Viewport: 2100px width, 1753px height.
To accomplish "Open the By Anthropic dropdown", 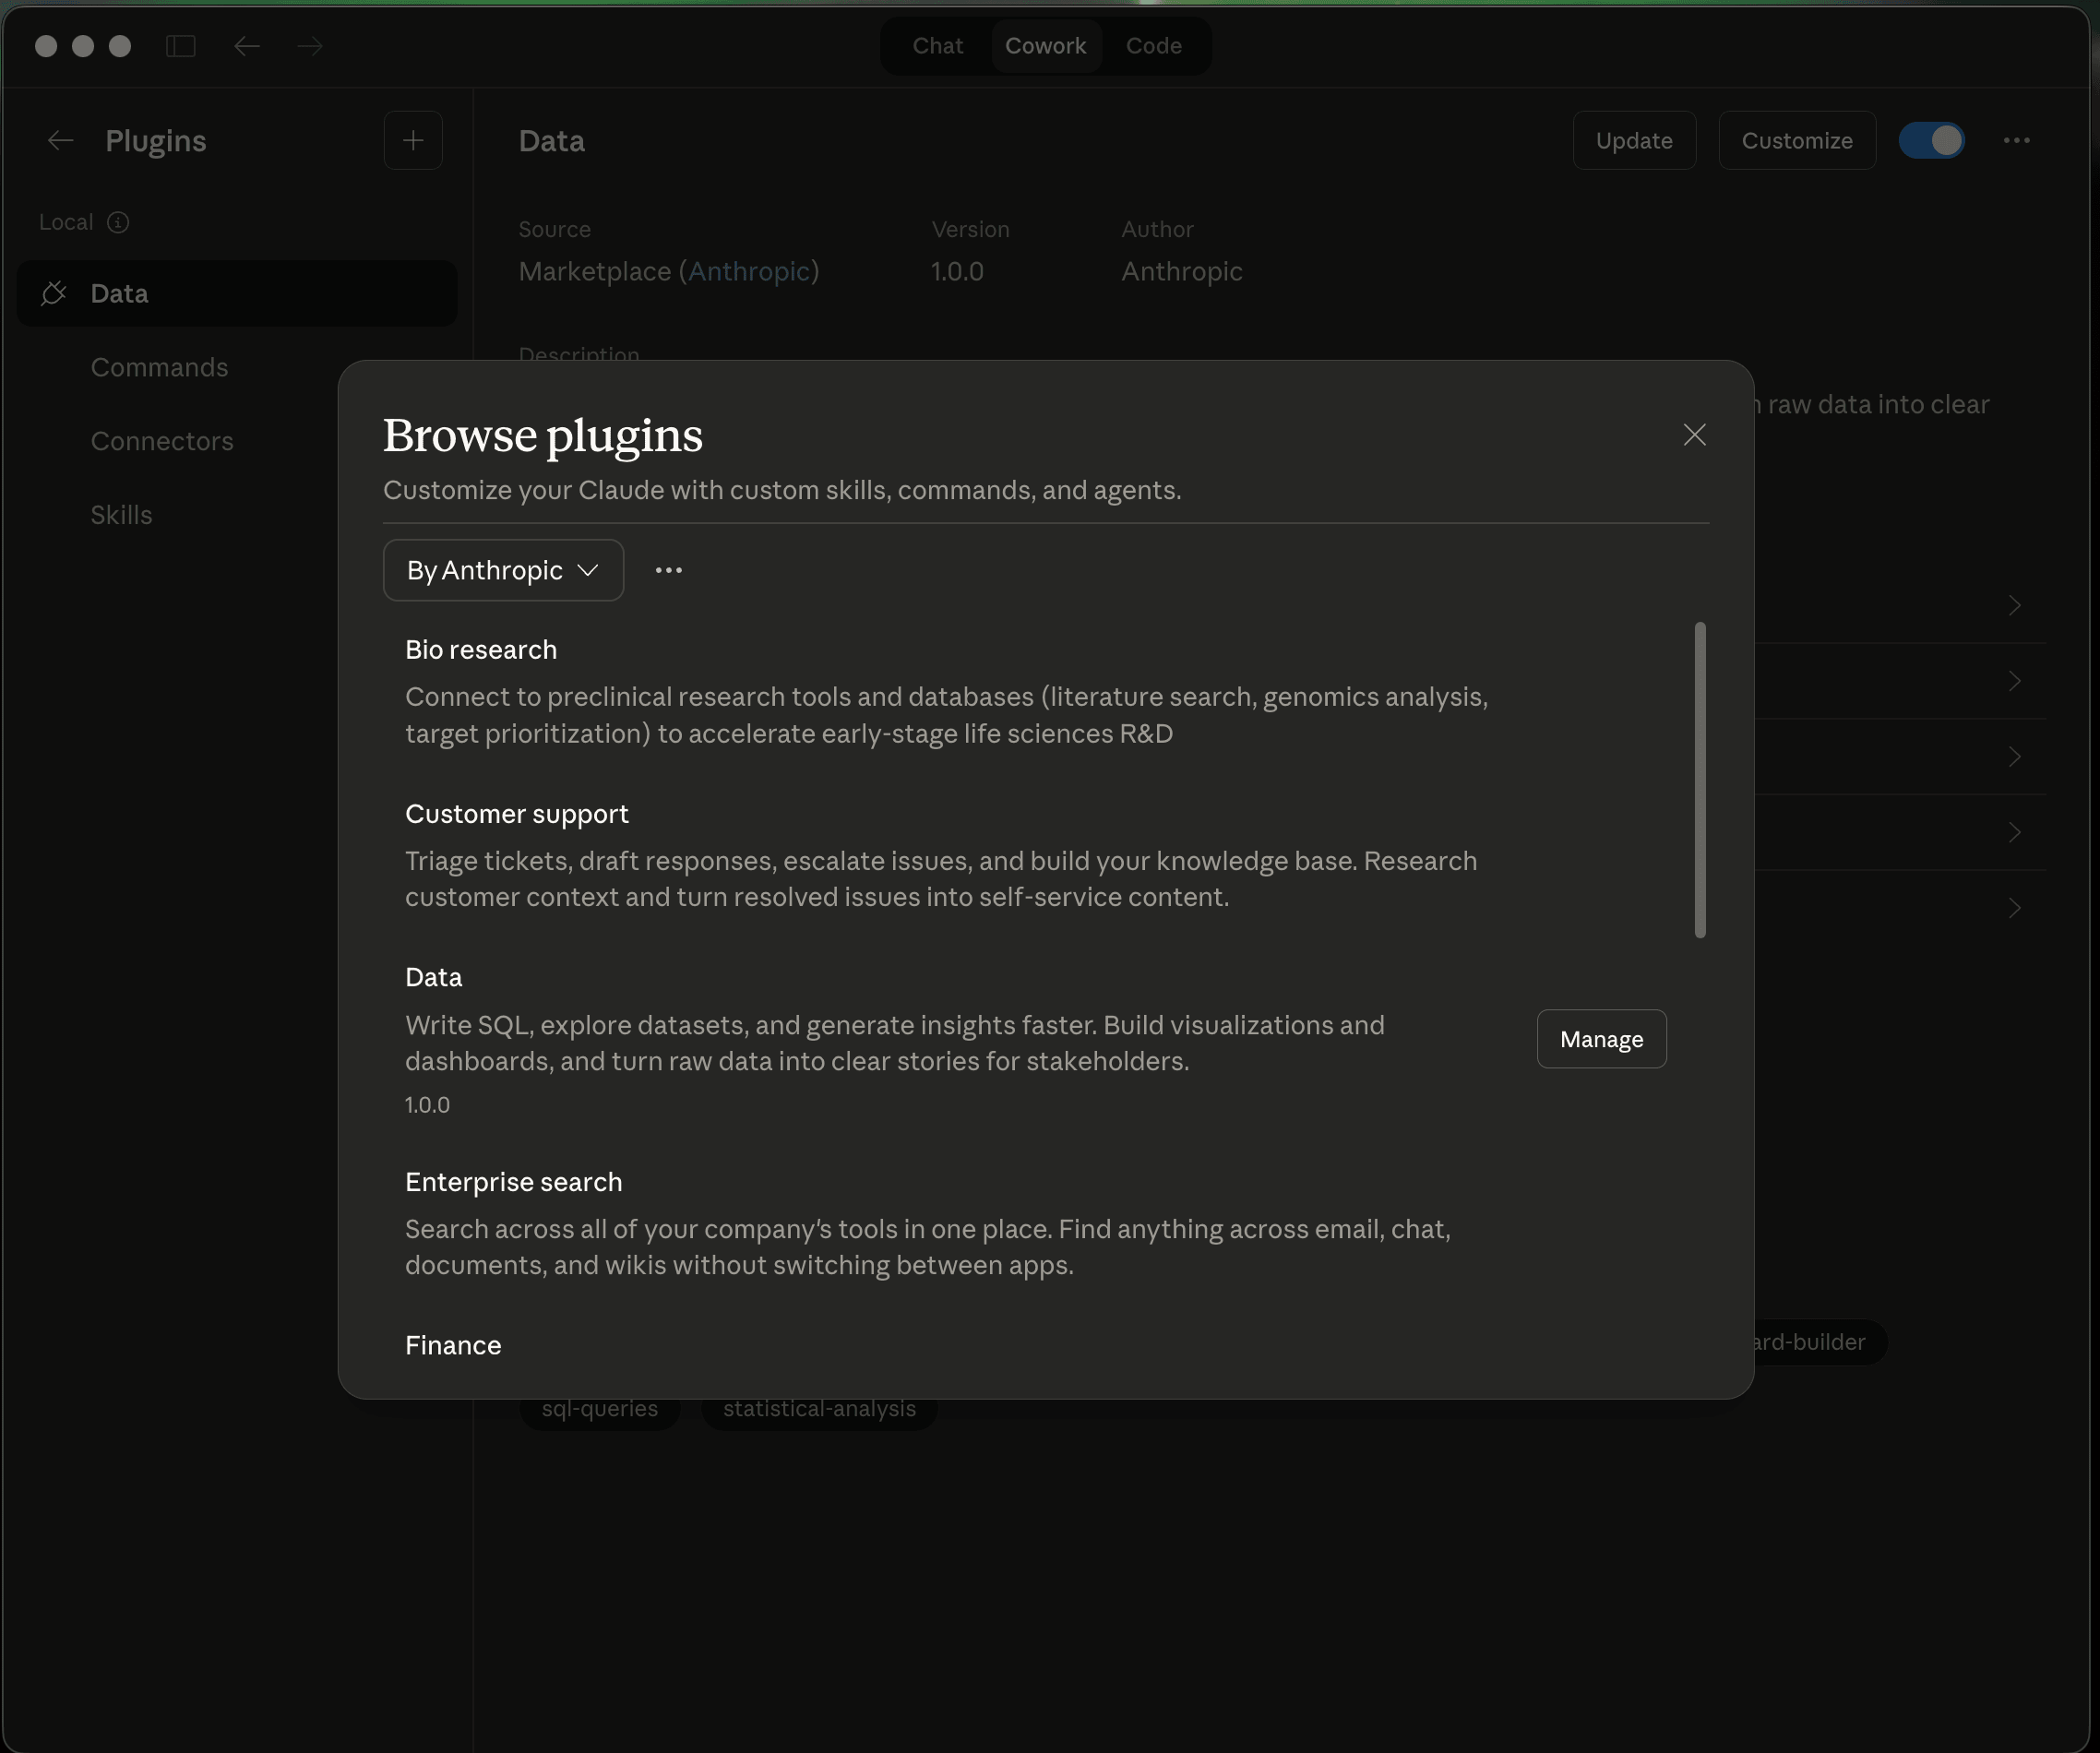I will pos(503,570).
